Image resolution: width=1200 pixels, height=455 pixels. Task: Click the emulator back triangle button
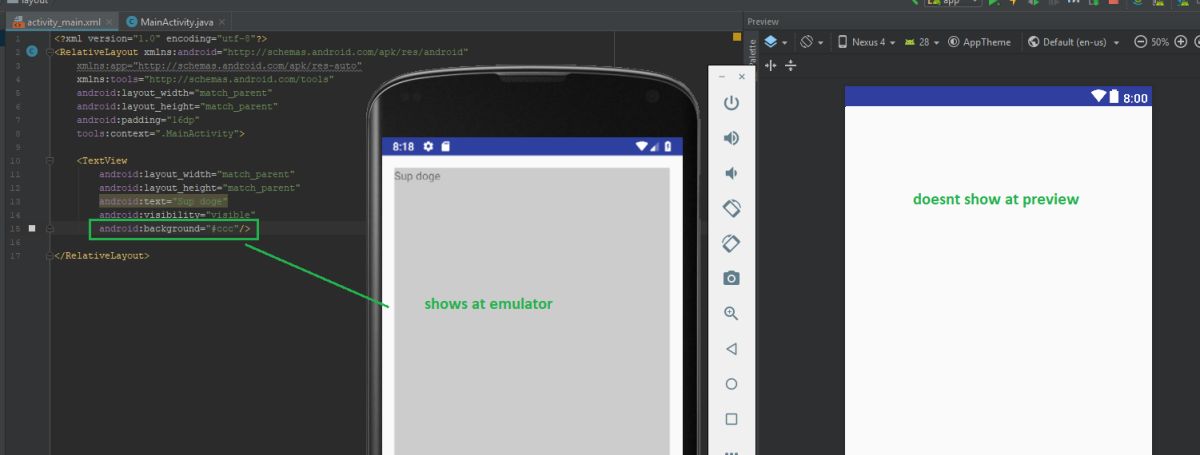pos(731,349)
